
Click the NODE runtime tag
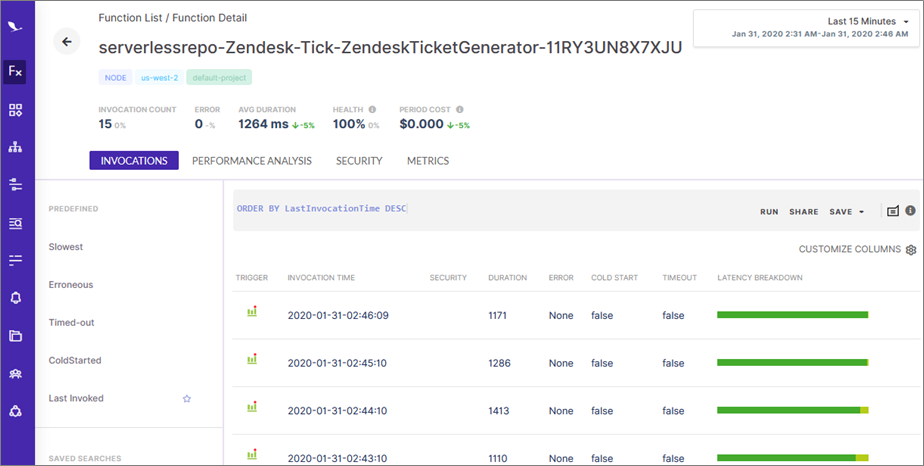[116, 78]
